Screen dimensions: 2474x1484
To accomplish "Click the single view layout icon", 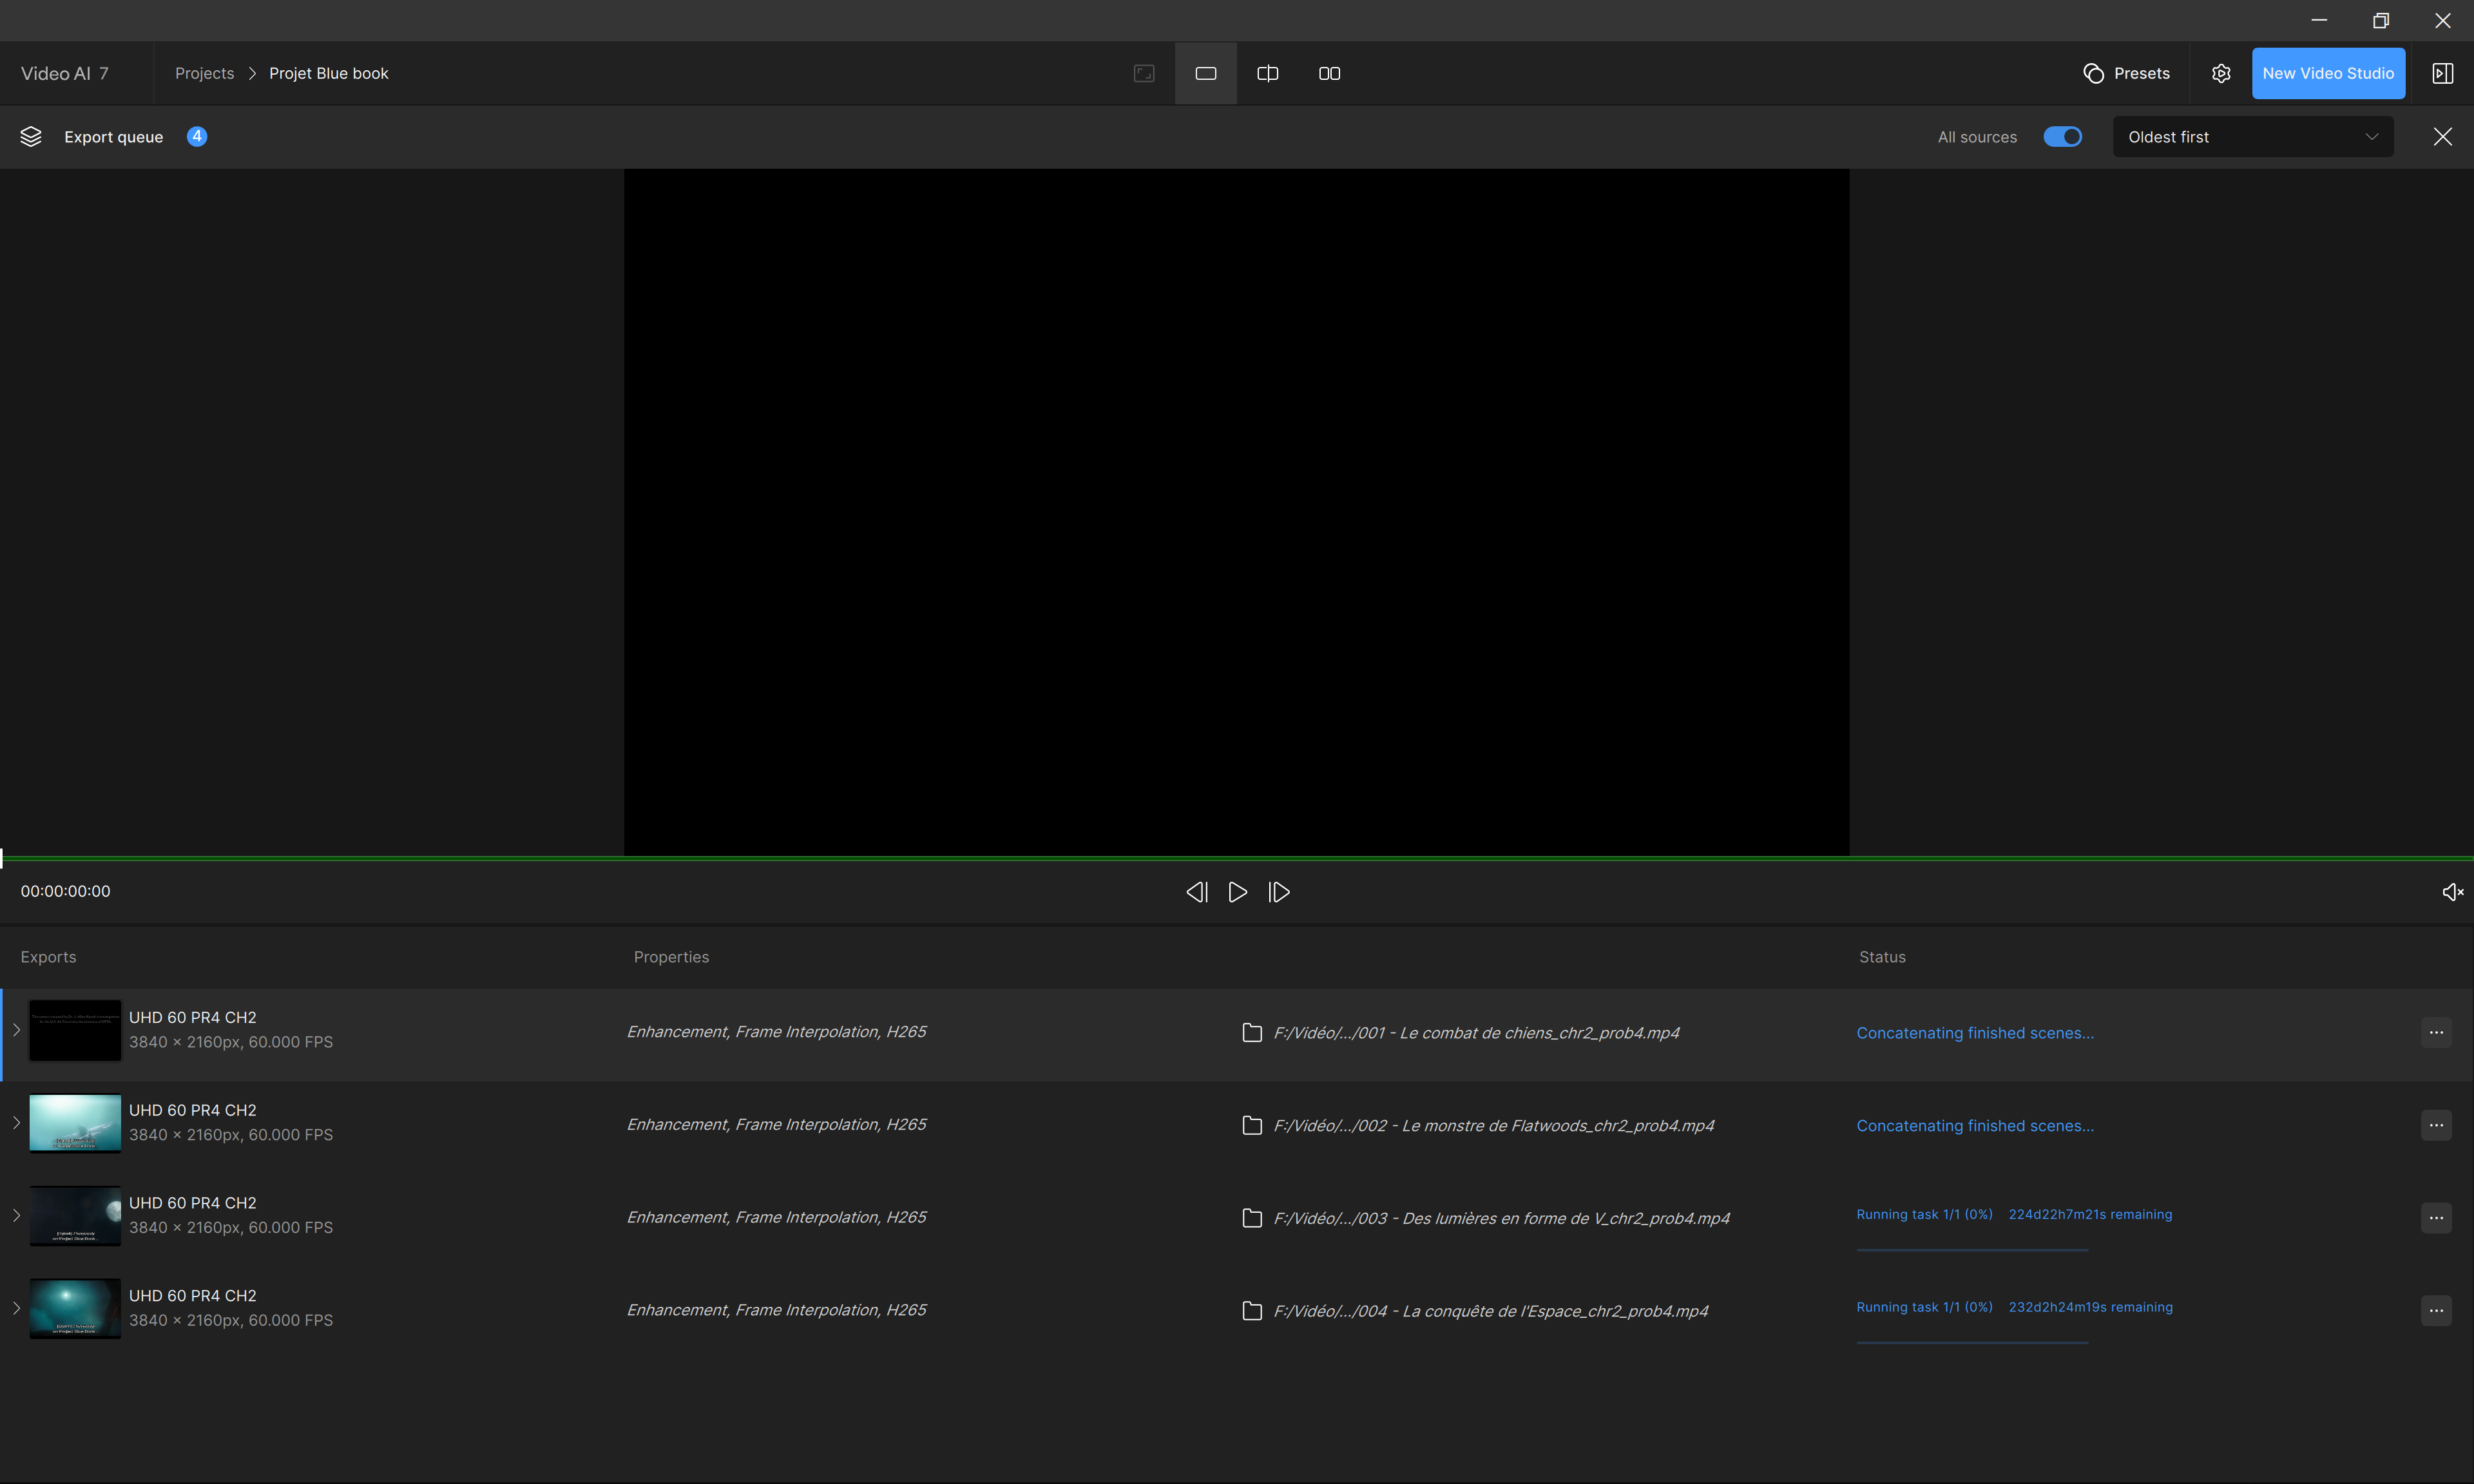I will (1205, 73).
